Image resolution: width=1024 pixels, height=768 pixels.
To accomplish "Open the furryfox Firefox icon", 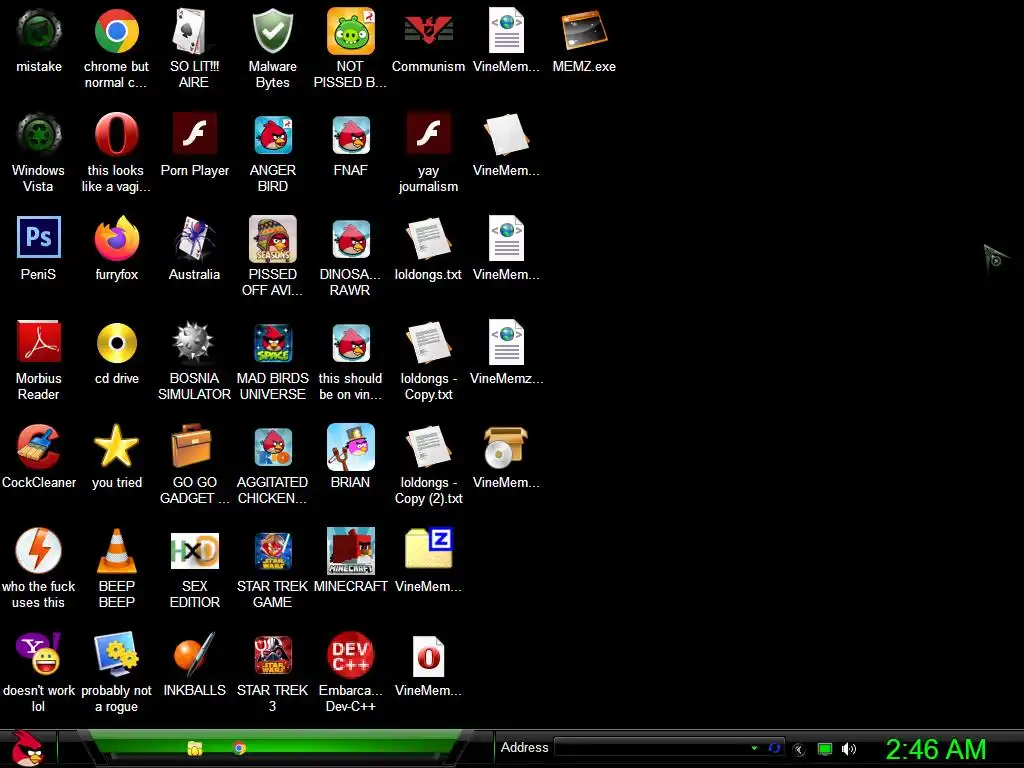I will pyautogui.click(x=116, y=238).
